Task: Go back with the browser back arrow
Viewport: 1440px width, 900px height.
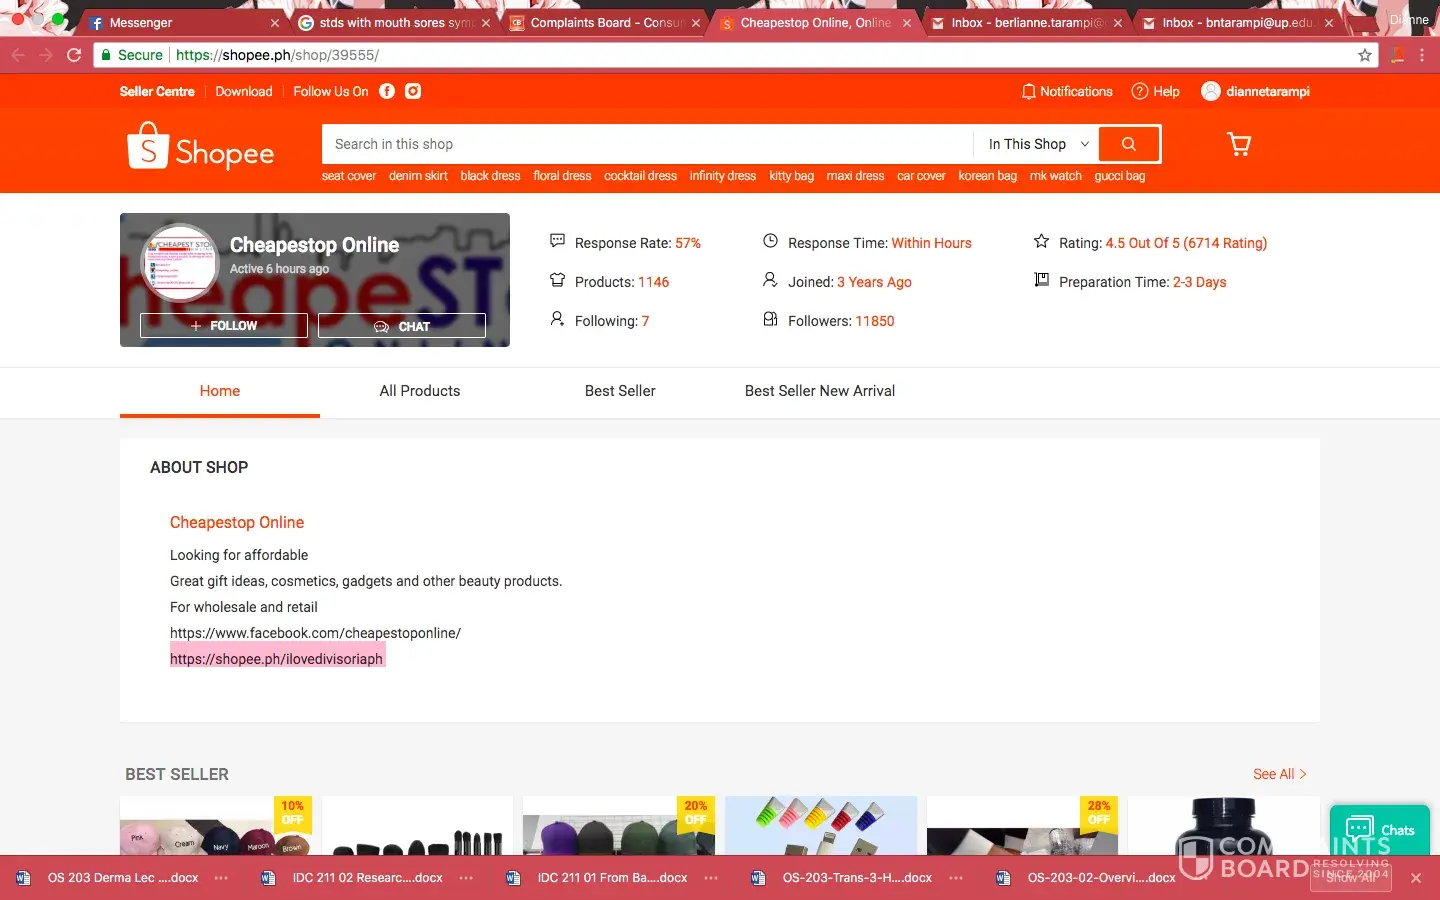Action: (x=18, y=55)
